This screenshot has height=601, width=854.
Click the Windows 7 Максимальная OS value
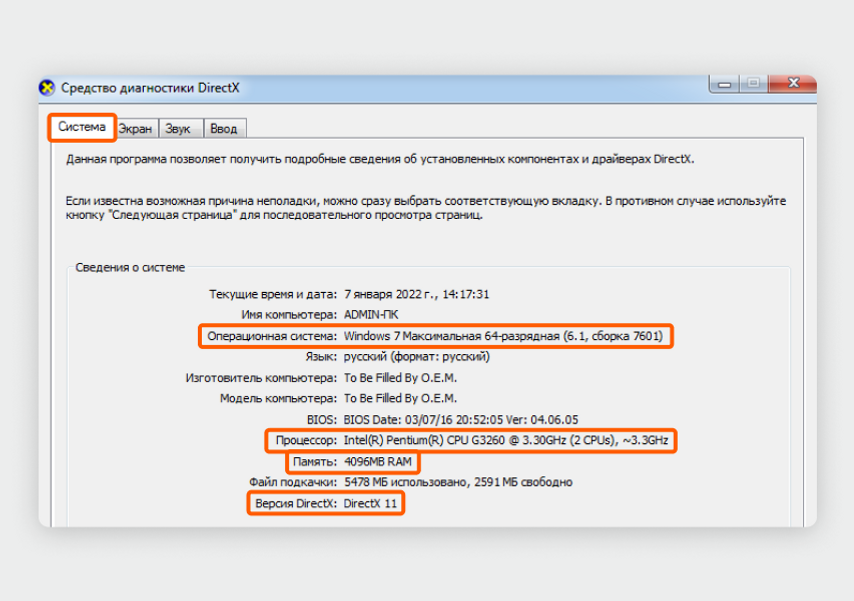[x=503, y=336]
